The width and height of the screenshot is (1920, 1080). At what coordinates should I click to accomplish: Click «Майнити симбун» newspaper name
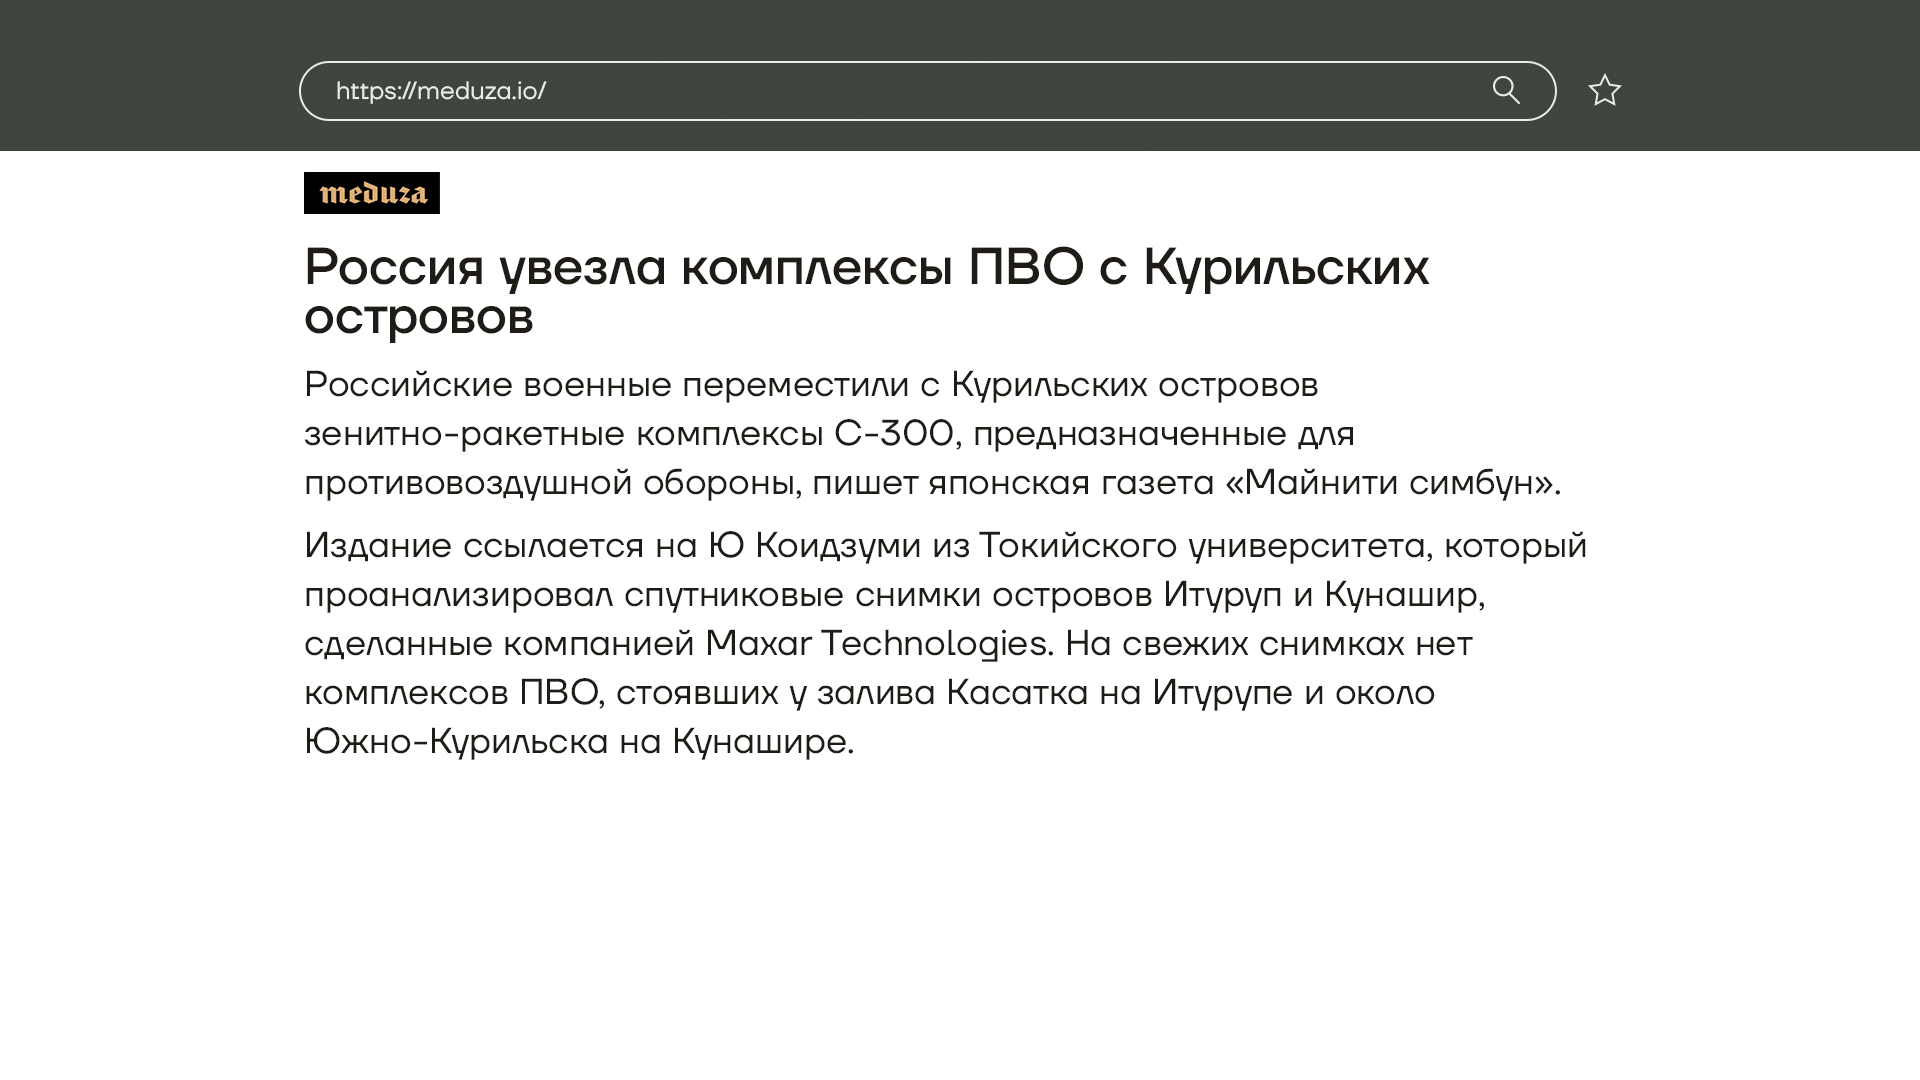point(1391,483)
